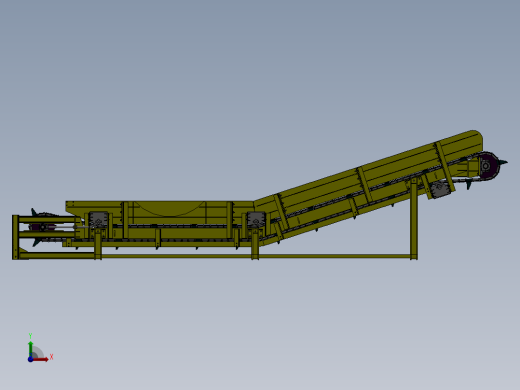Select the tall vertical support leg under incline
The width and height of the screenshot is (520, 390).
point(413,219)
